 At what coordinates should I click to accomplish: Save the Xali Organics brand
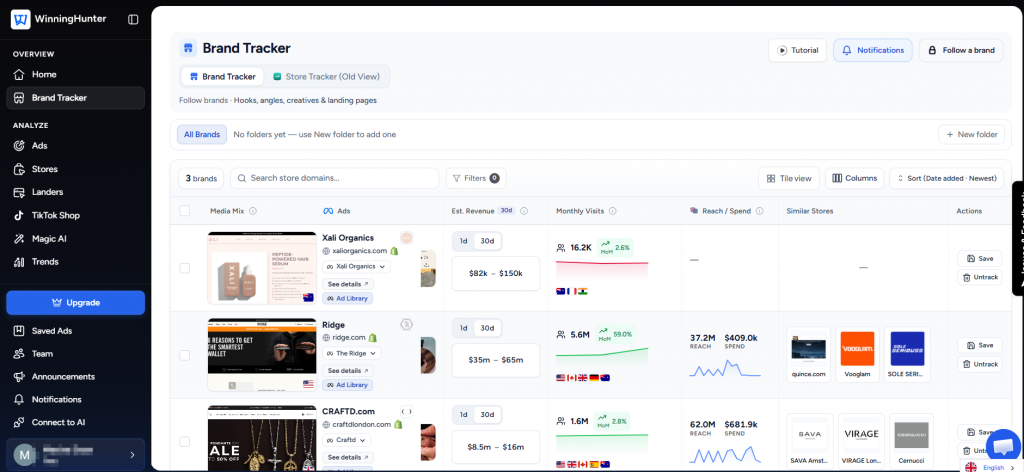(980, 259)
